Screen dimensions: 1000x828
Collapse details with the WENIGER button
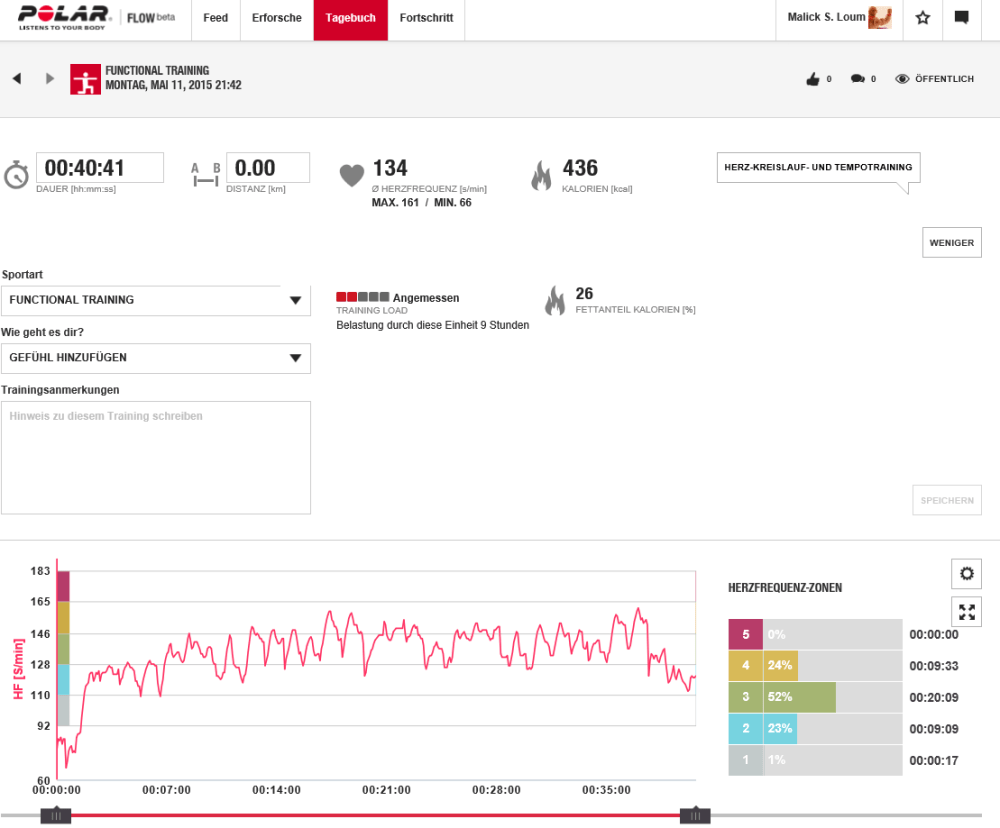pyautogui.click(x=951, y=243)
